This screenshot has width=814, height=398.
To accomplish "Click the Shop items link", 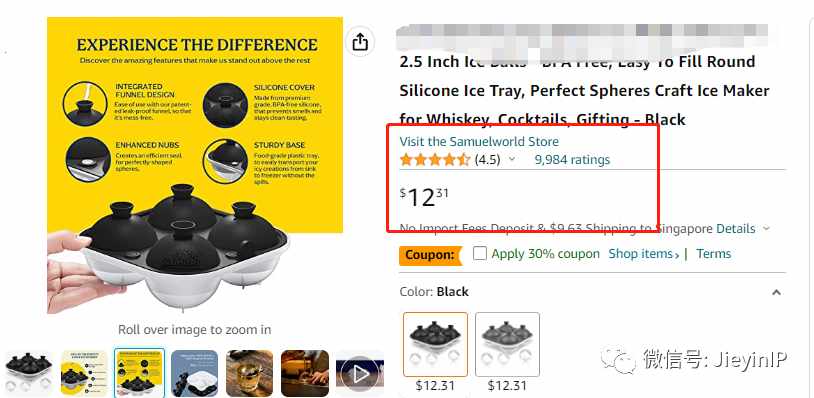I will tap(644, 254).
